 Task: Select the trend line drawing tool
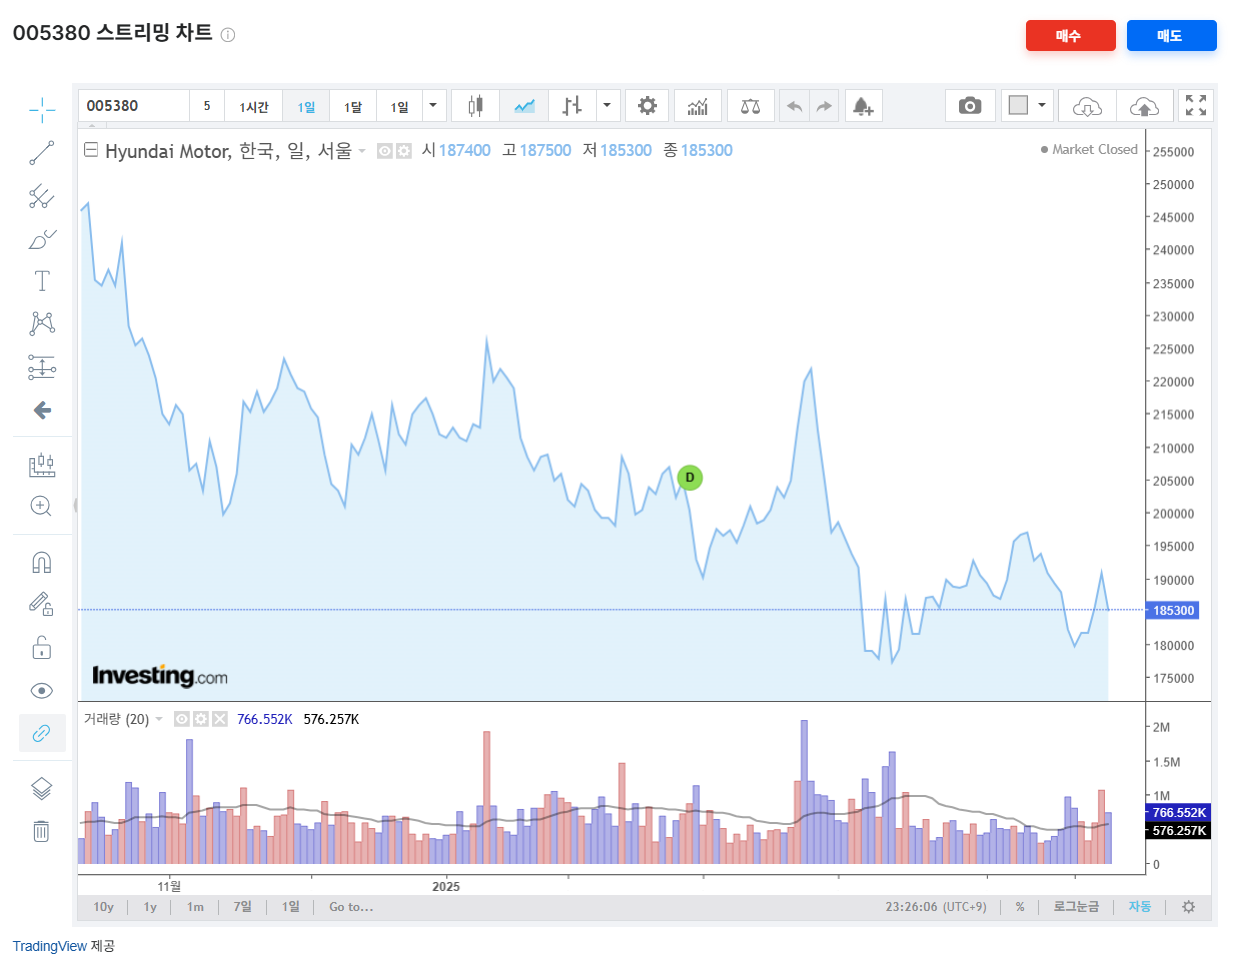tap(42, 153)
